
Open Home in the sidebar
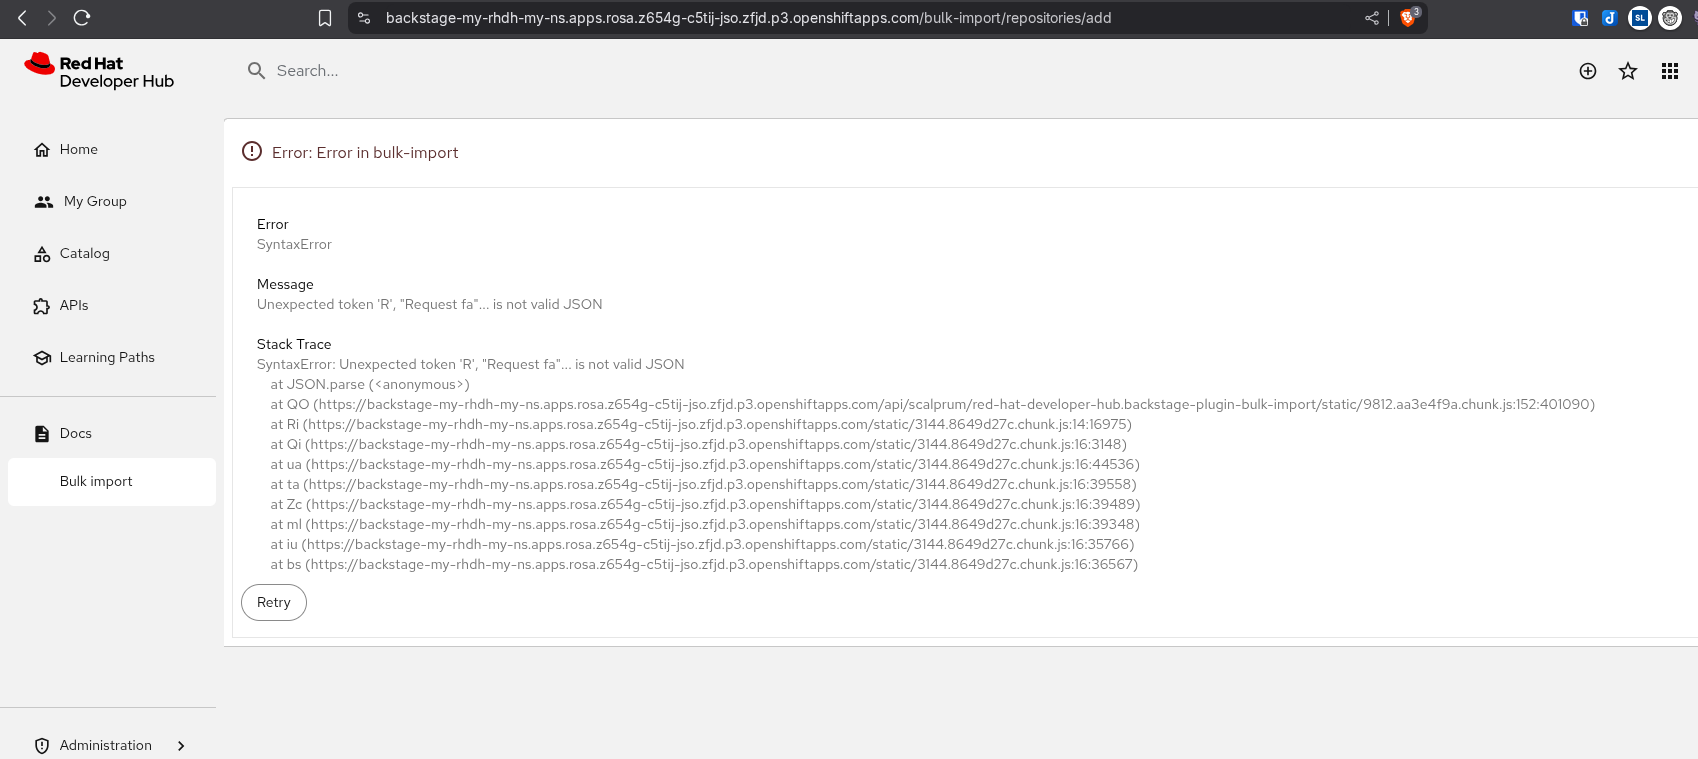click(79, 149)
